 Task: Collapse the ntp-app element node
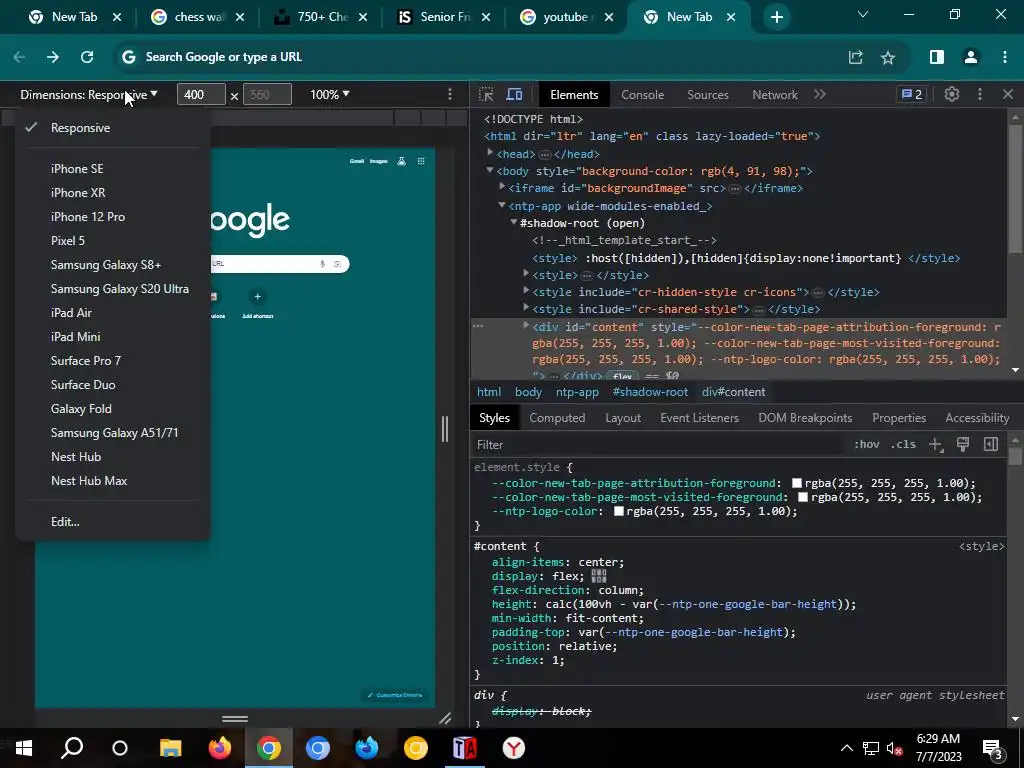(502, 205)
